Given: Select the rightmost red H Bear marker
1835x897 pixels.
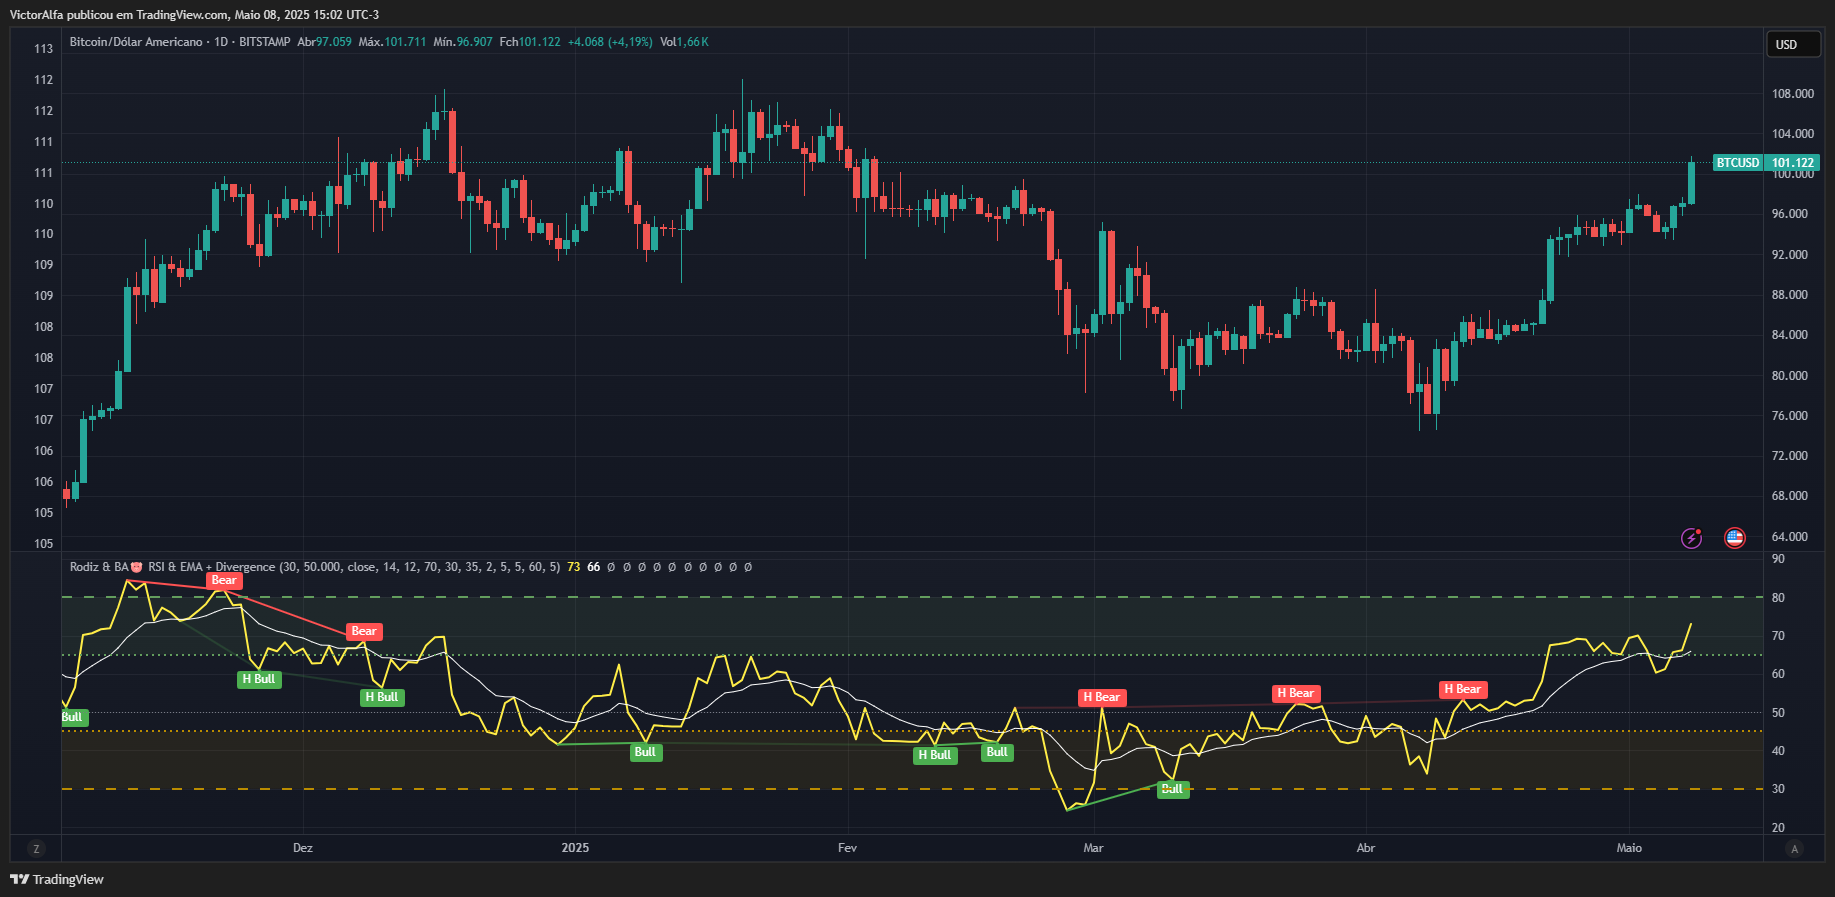Looking at the screenshot, I should [x=1463, y=689].
